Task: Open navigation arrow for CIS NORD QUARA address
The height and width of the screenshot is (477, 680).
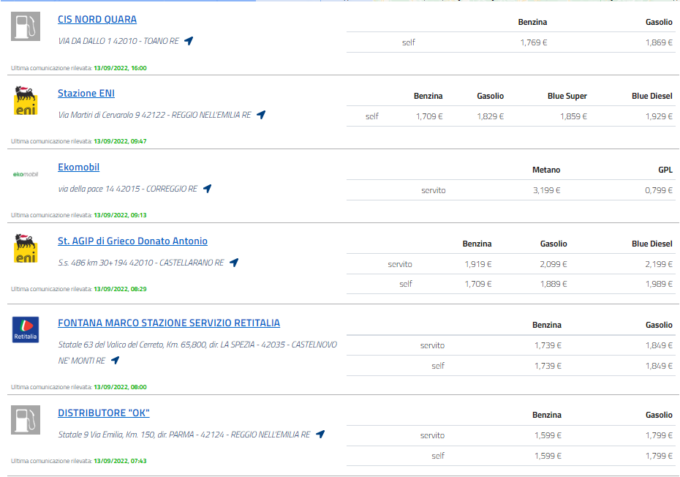Action: point(189,41)
